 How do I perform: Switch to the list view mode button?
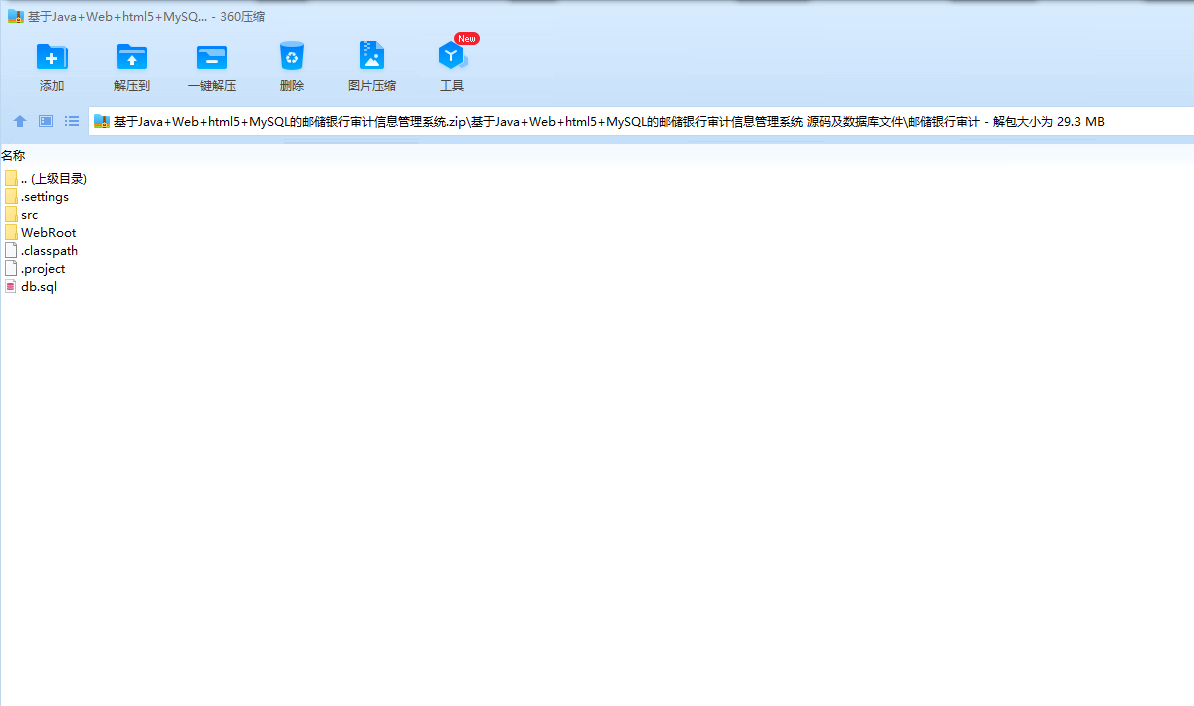(72, 121)
